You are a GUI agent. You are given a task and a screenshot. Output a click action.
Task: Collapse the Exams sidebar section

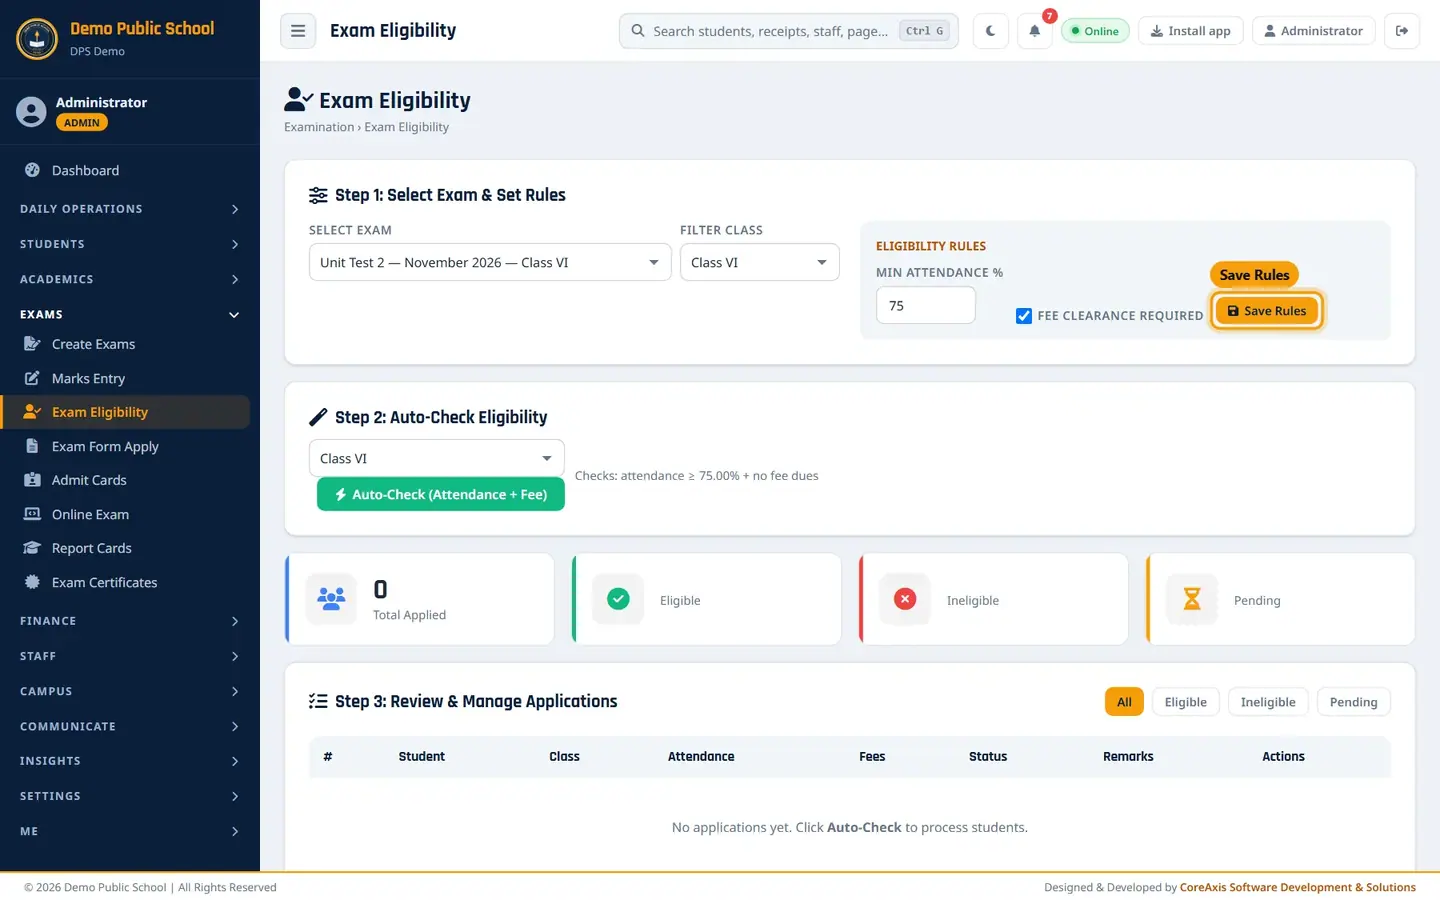(130, 314)
